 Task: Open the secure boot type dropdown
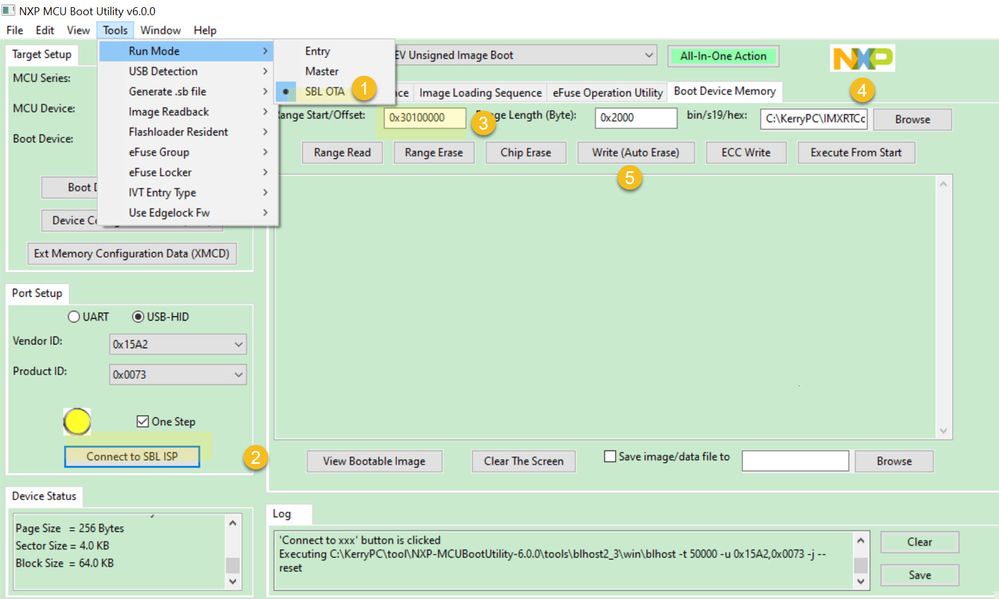[525, 55]
